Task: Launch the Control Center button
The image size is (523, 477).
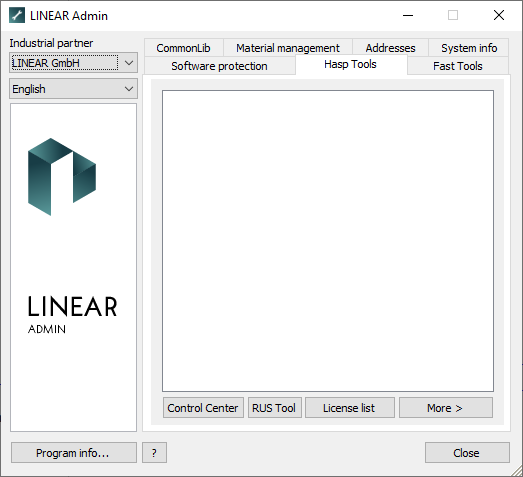Action: pos(203,408)
